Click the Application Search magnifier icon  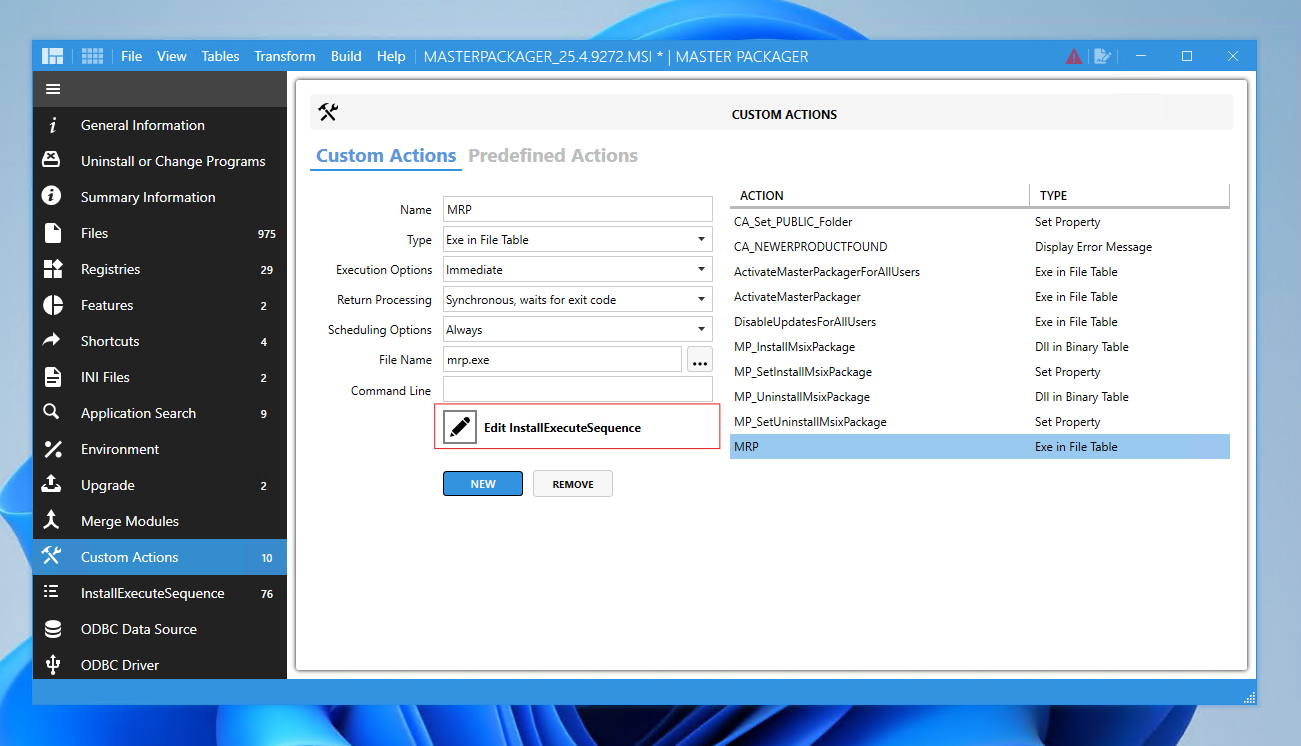point(52,413)
